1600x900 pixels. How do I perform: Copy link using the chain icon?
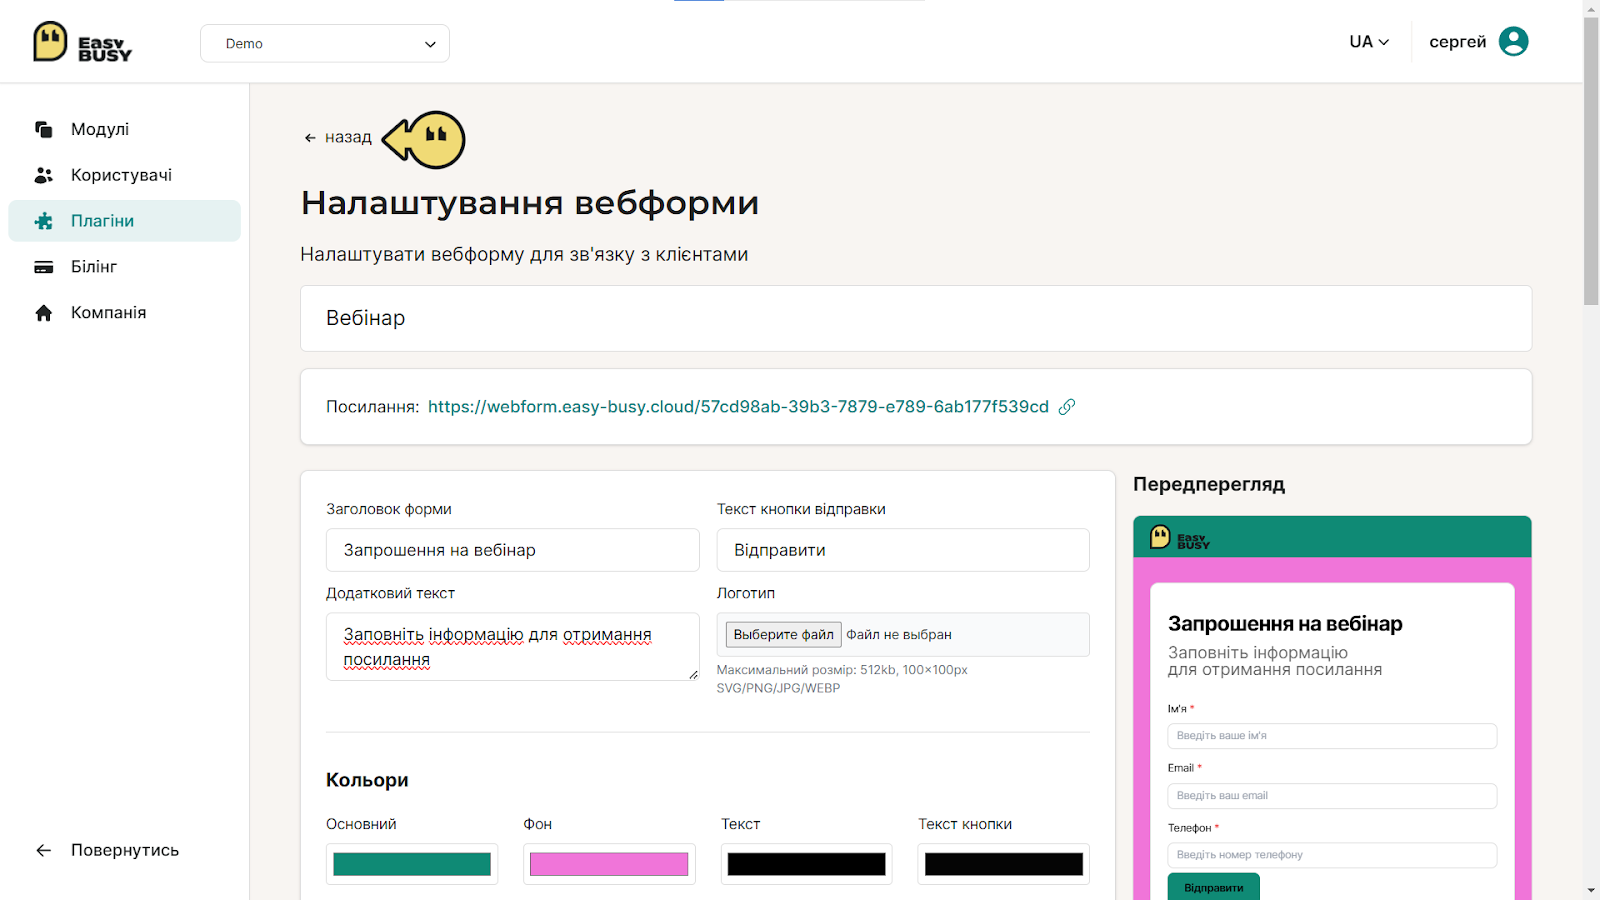point(1067,407)
